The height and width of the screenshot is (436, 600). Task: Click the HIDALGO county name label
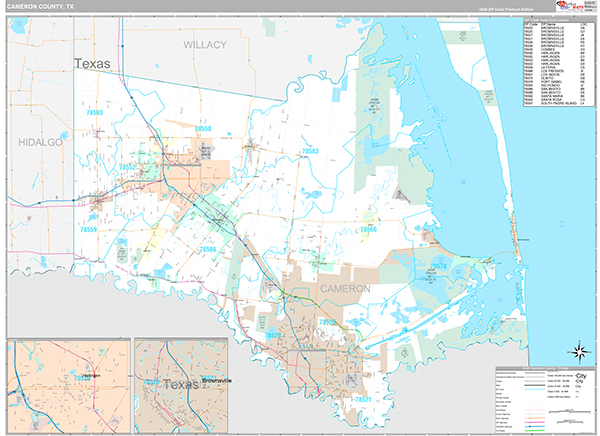coord(40,142)
